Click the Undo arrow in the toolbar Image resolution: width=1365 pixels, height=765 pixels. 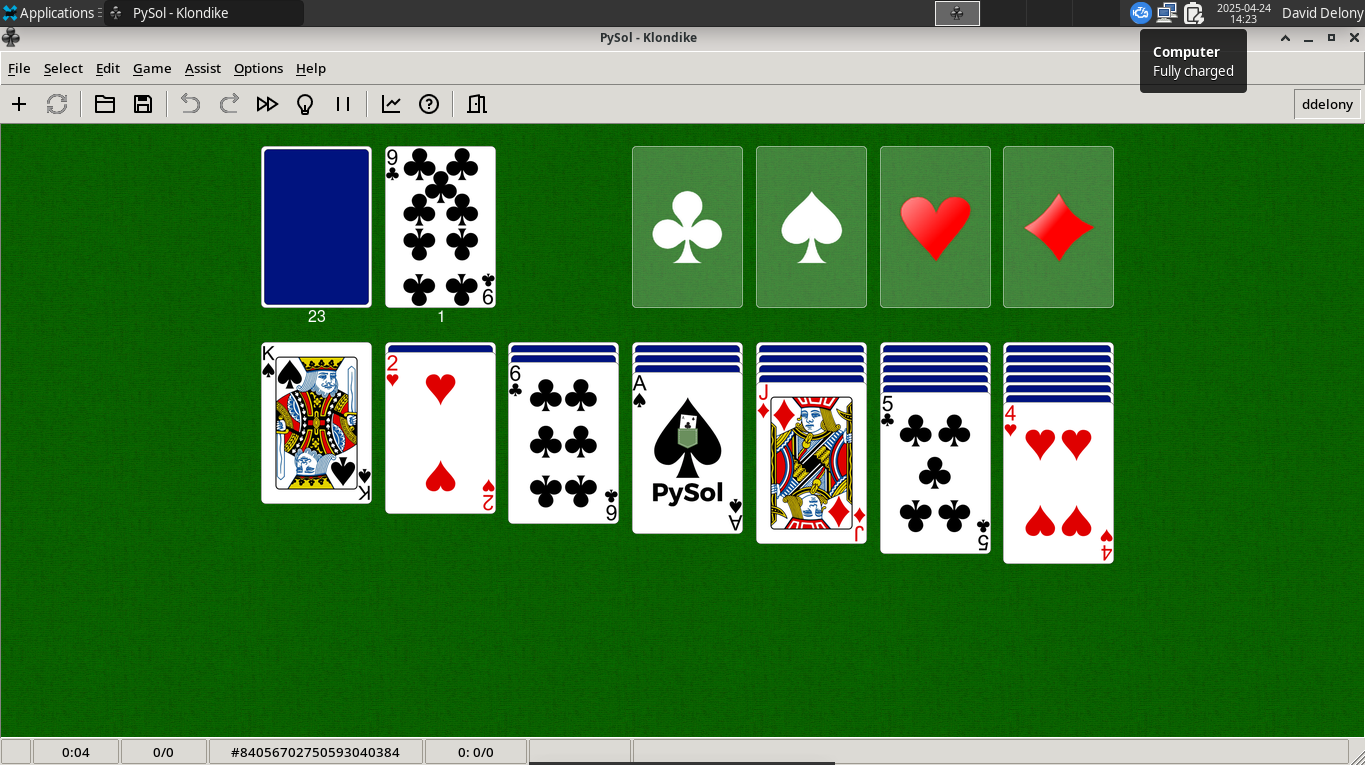190,104
